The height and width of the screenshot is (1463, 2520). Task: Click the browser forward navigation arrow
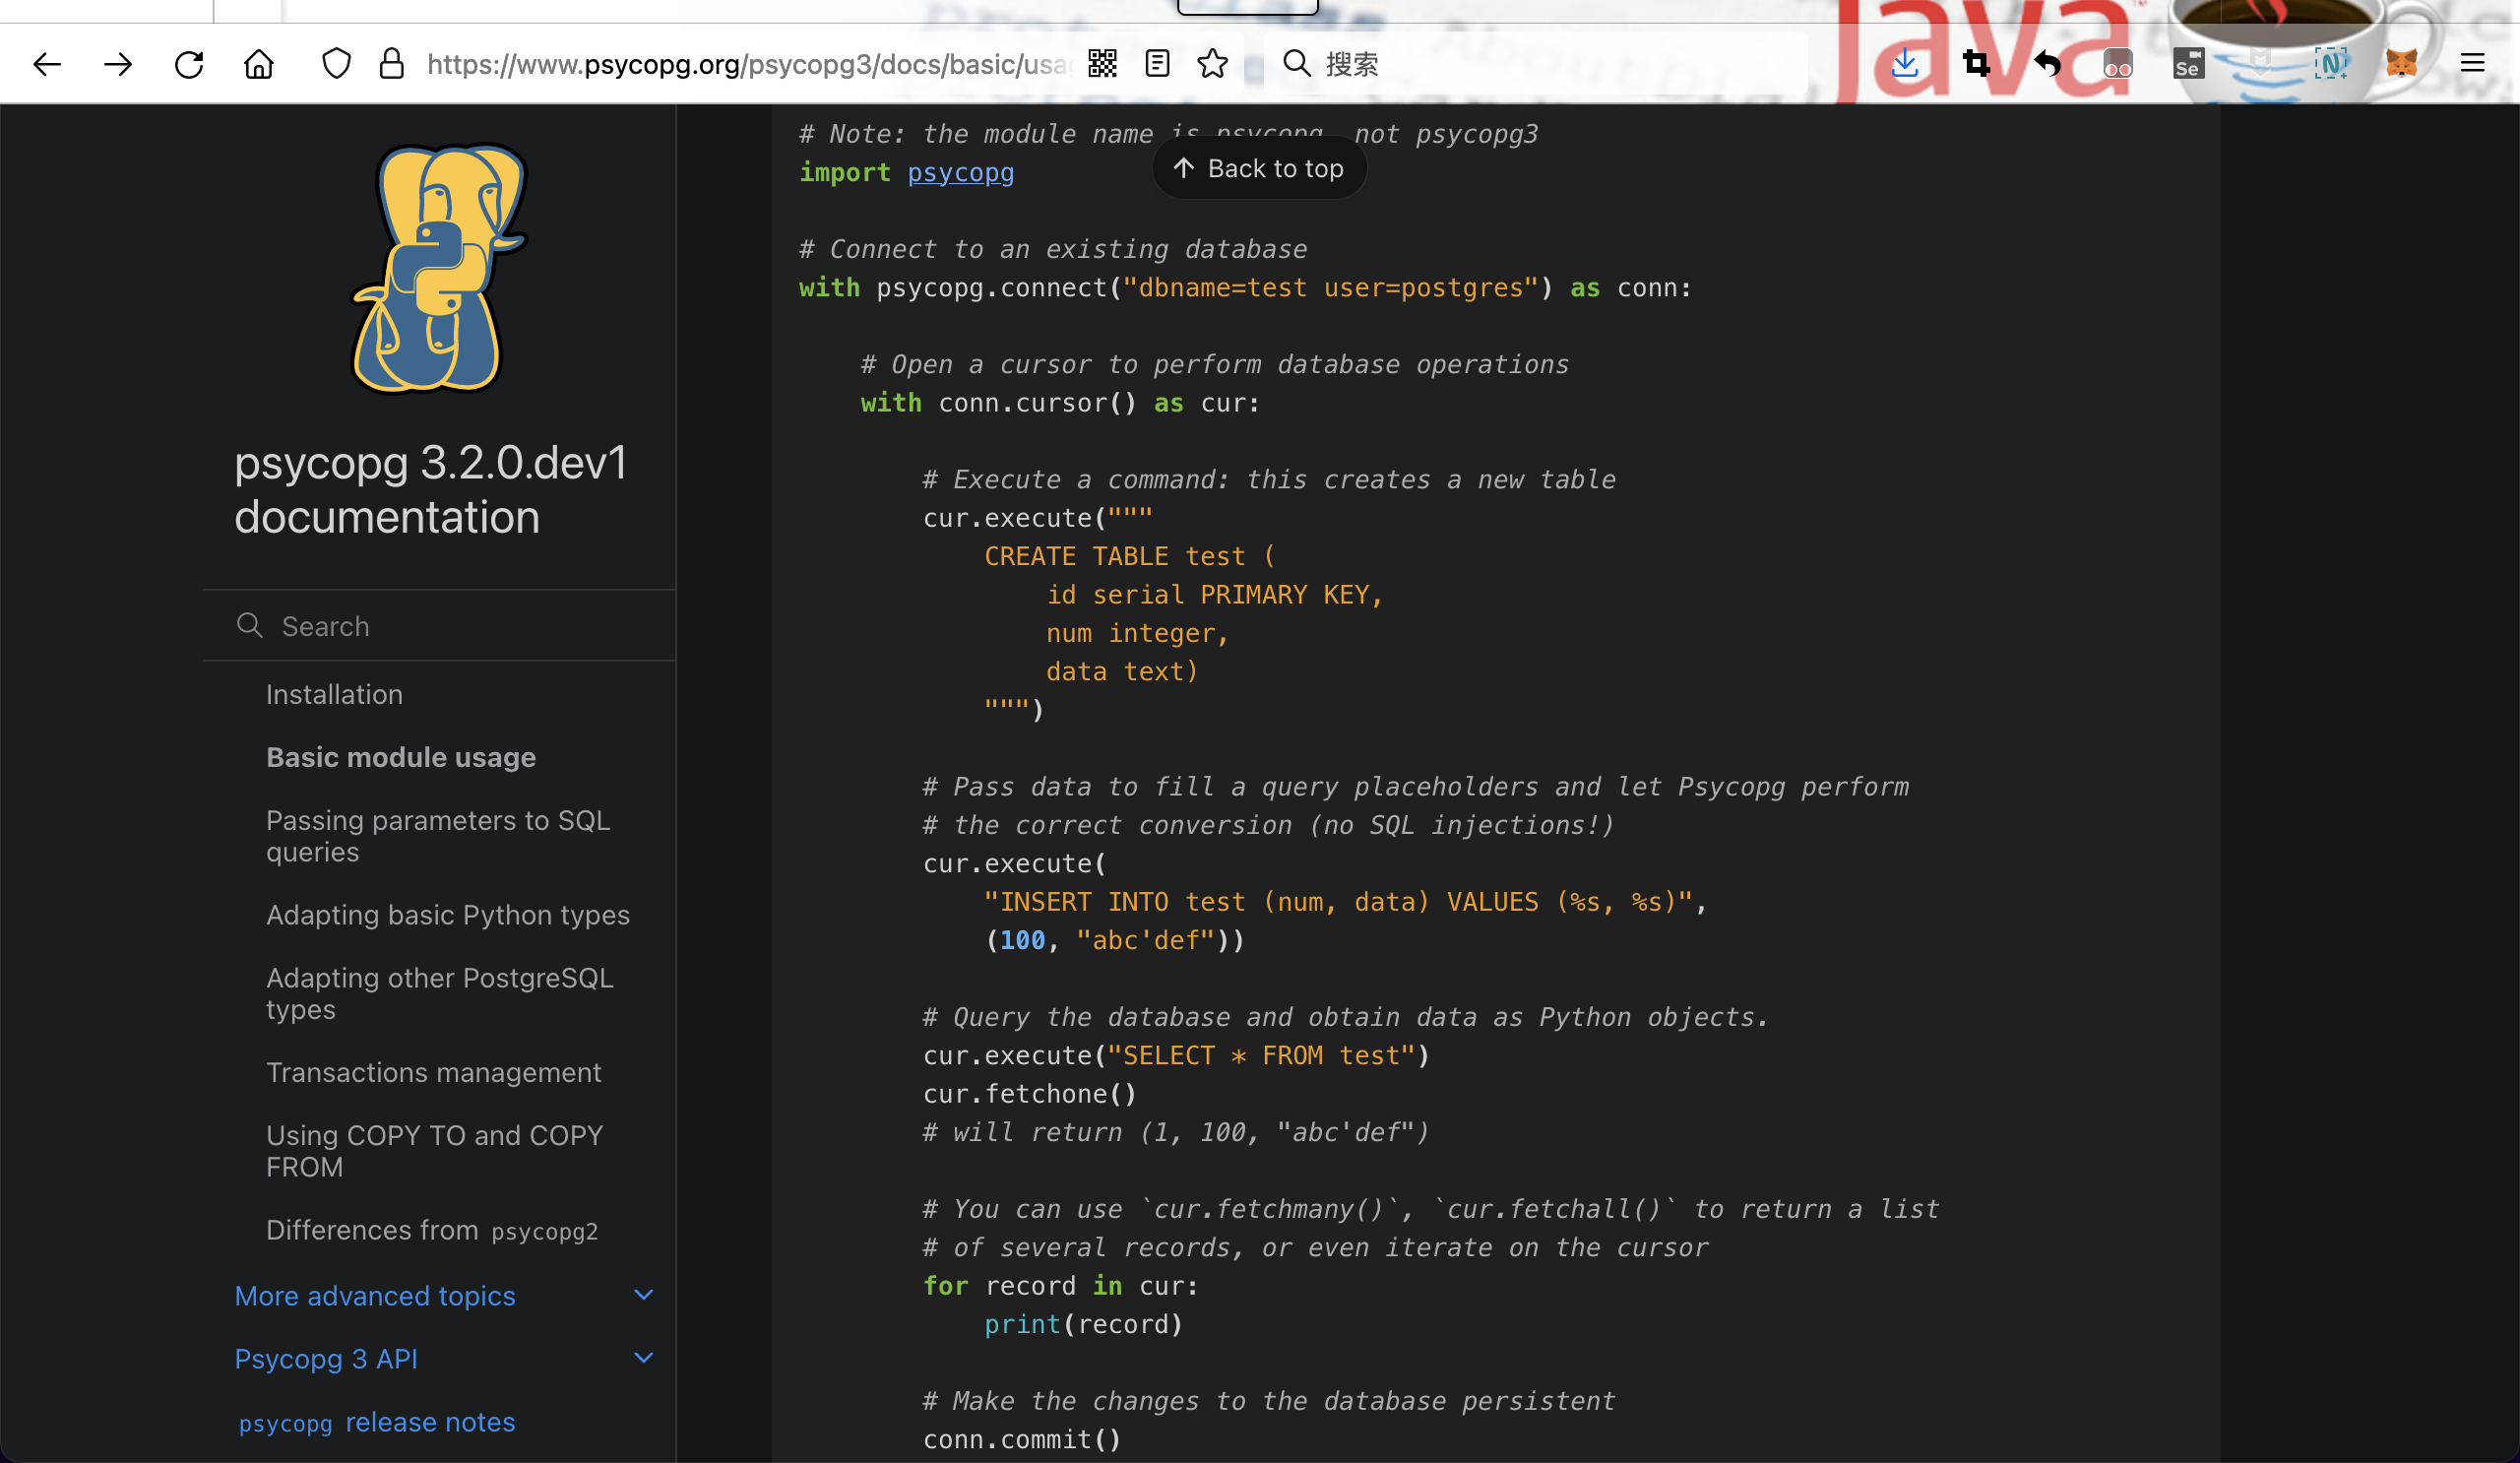pyautogui.click(x=117, y=64)
